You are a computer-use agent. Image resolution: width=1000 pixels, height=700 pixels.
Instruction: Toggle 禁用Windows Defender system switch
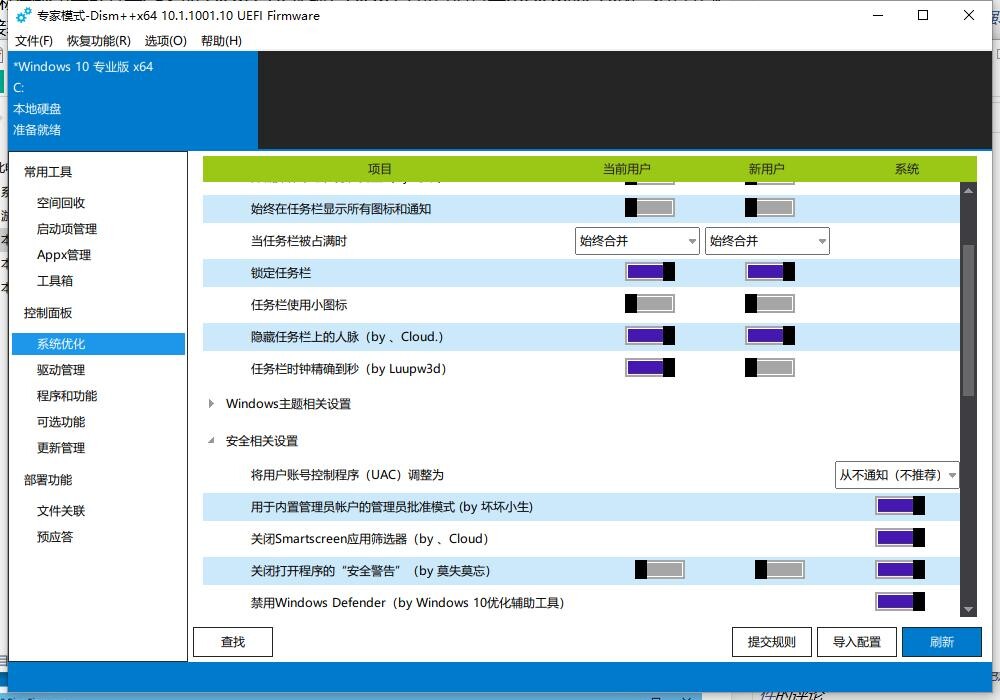(900, 602)
